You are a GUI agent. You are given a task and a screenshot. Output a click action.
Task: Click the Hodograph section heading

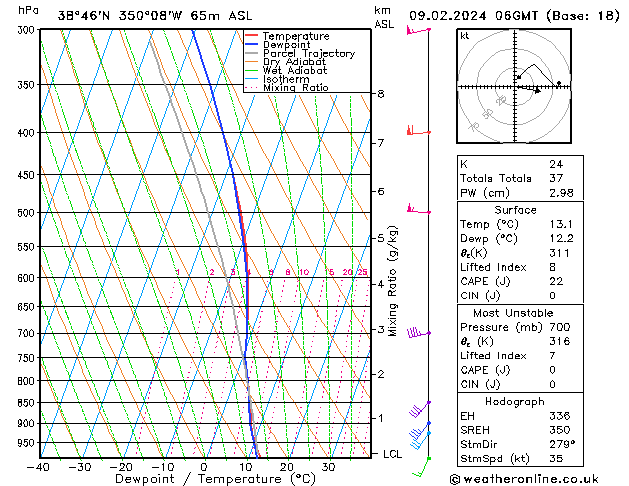point(515,401)
